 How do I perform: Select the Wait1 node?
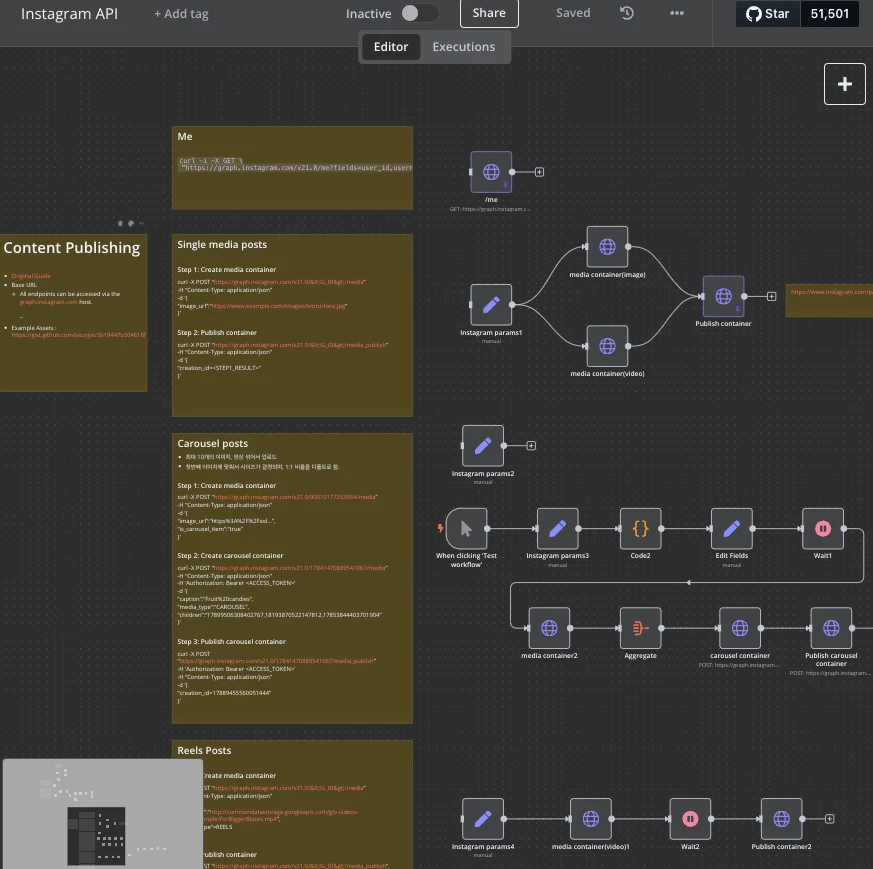pos(823,528)
